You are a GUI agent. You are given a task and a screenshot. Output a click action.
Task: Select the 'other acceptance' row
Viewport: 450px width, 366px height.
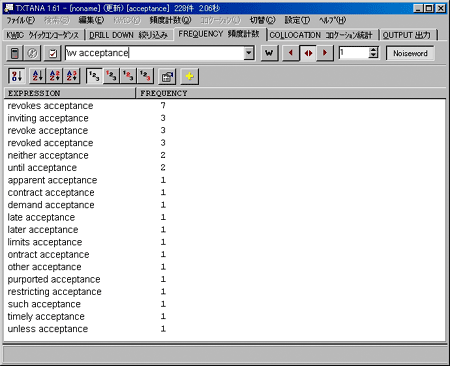(x=224, y=267)
